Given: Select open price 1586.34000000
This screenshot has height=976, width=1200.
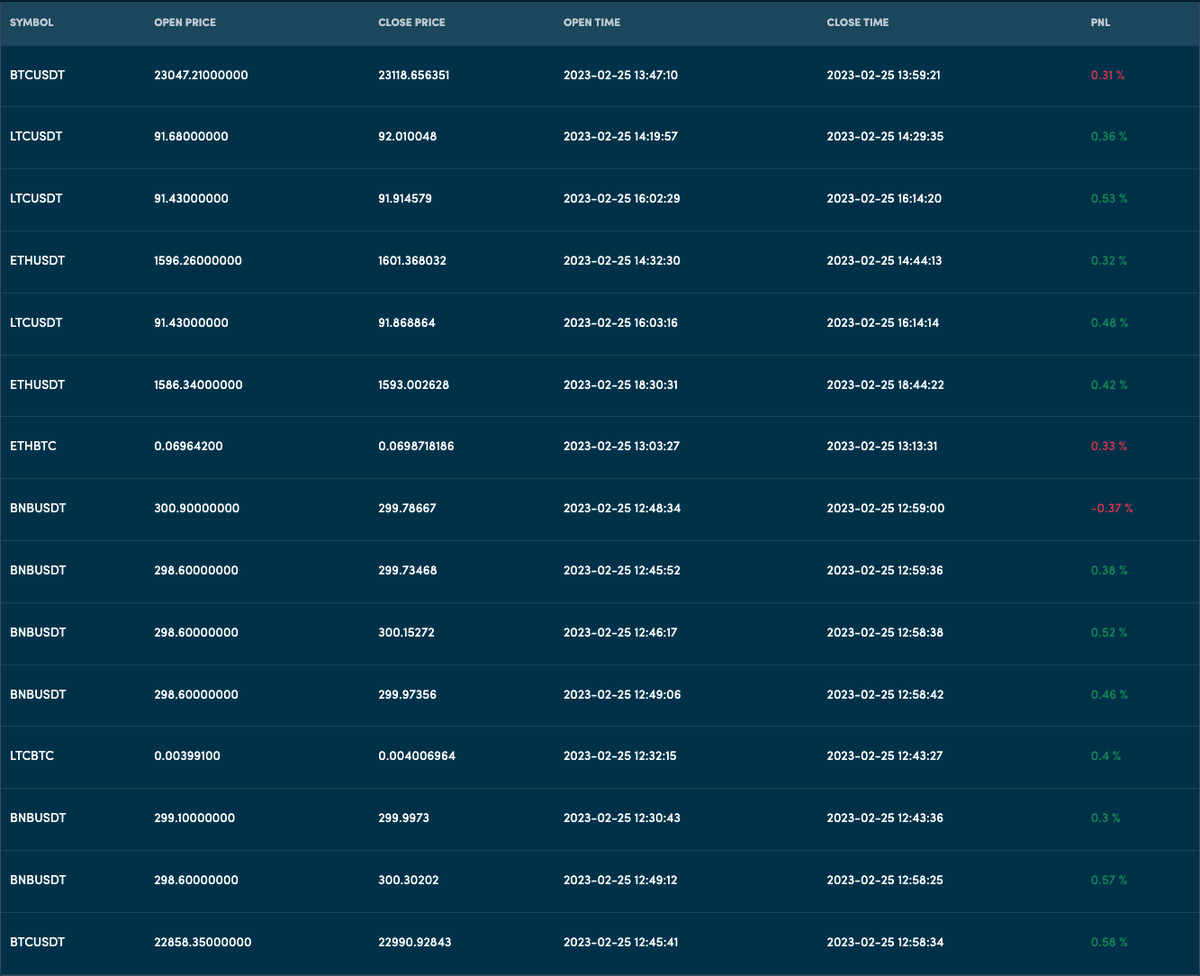Looking at the screenshot, I should pos(198,385).
